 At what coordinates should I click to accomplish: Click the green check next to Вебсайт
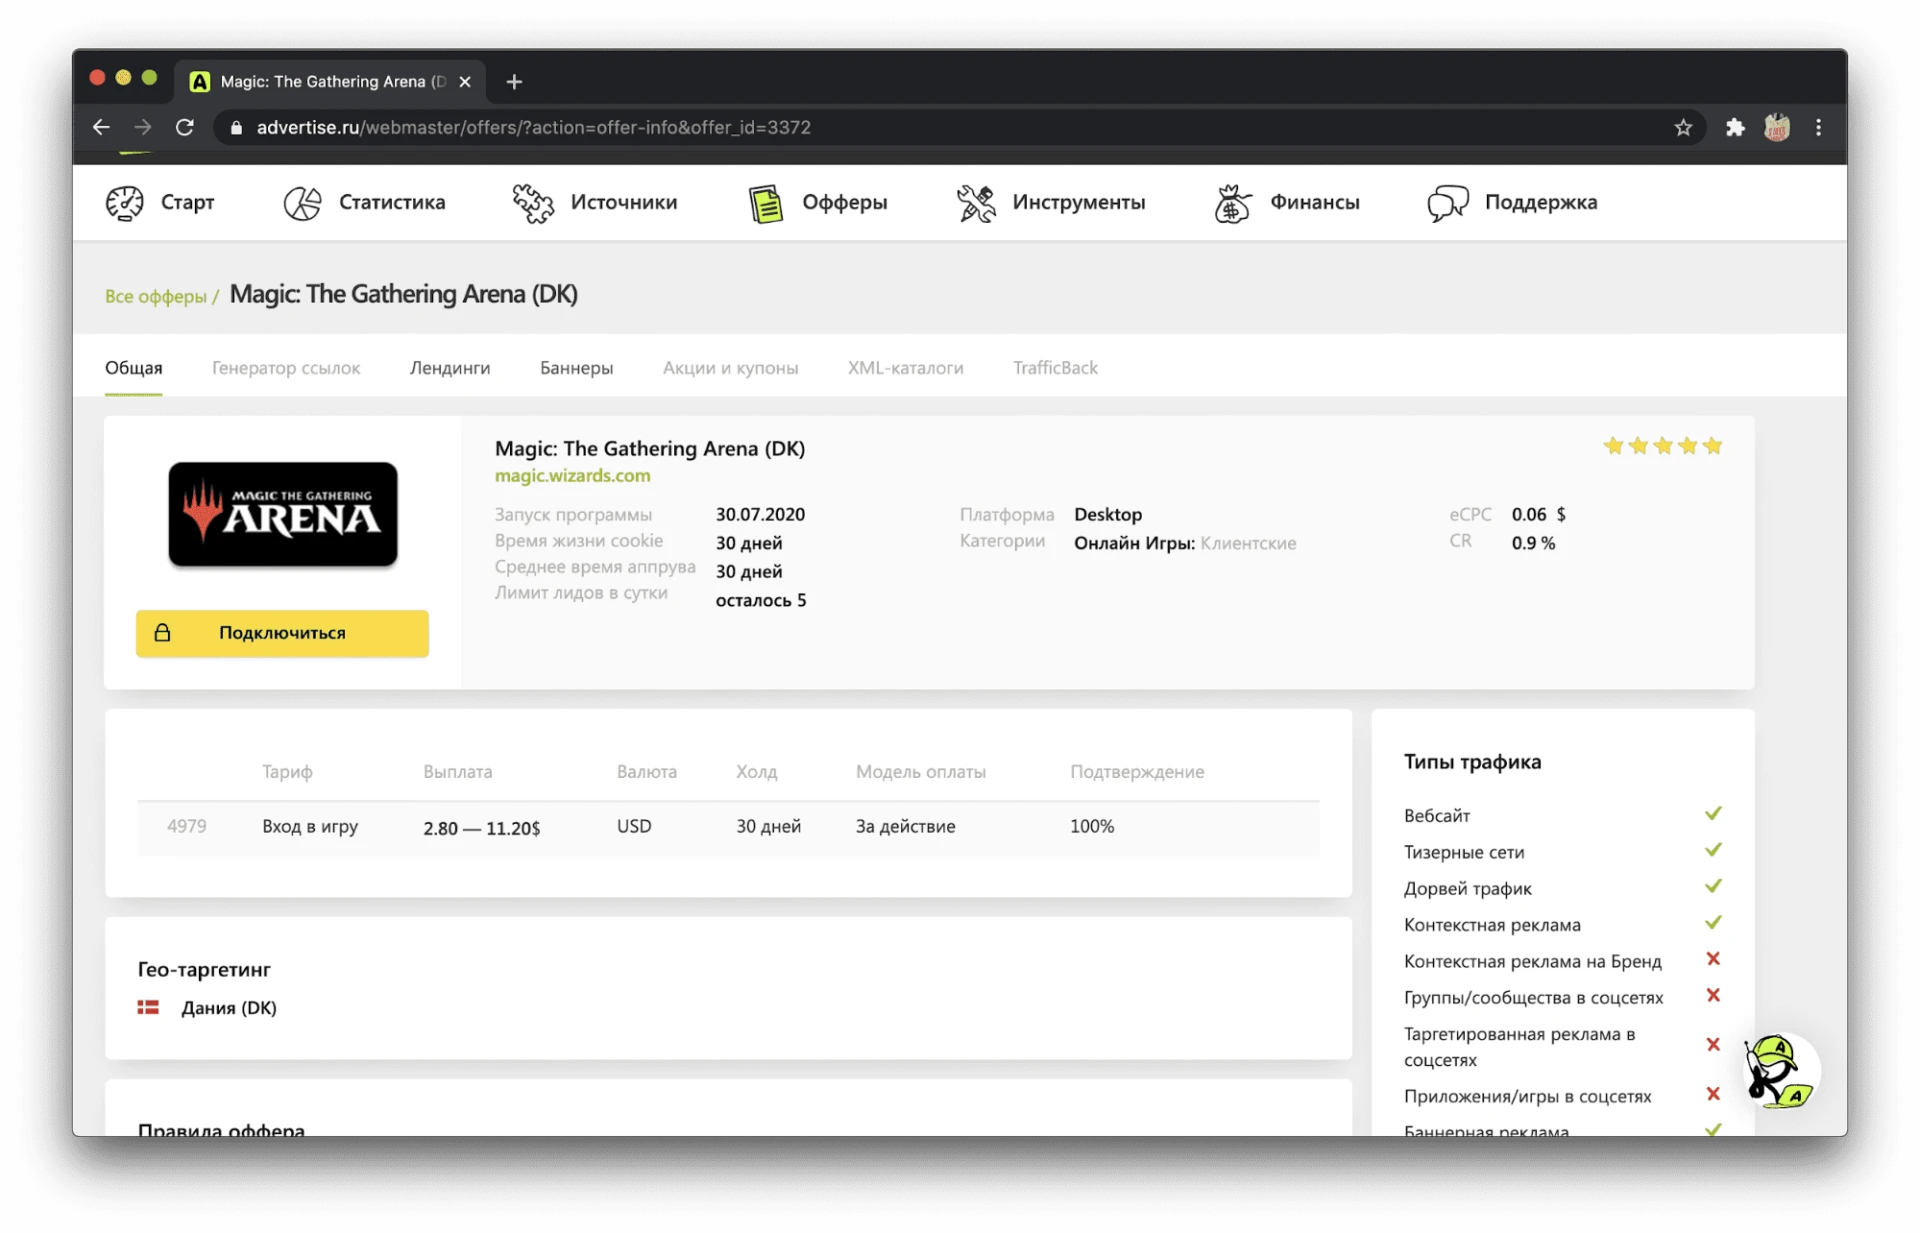1713,814
